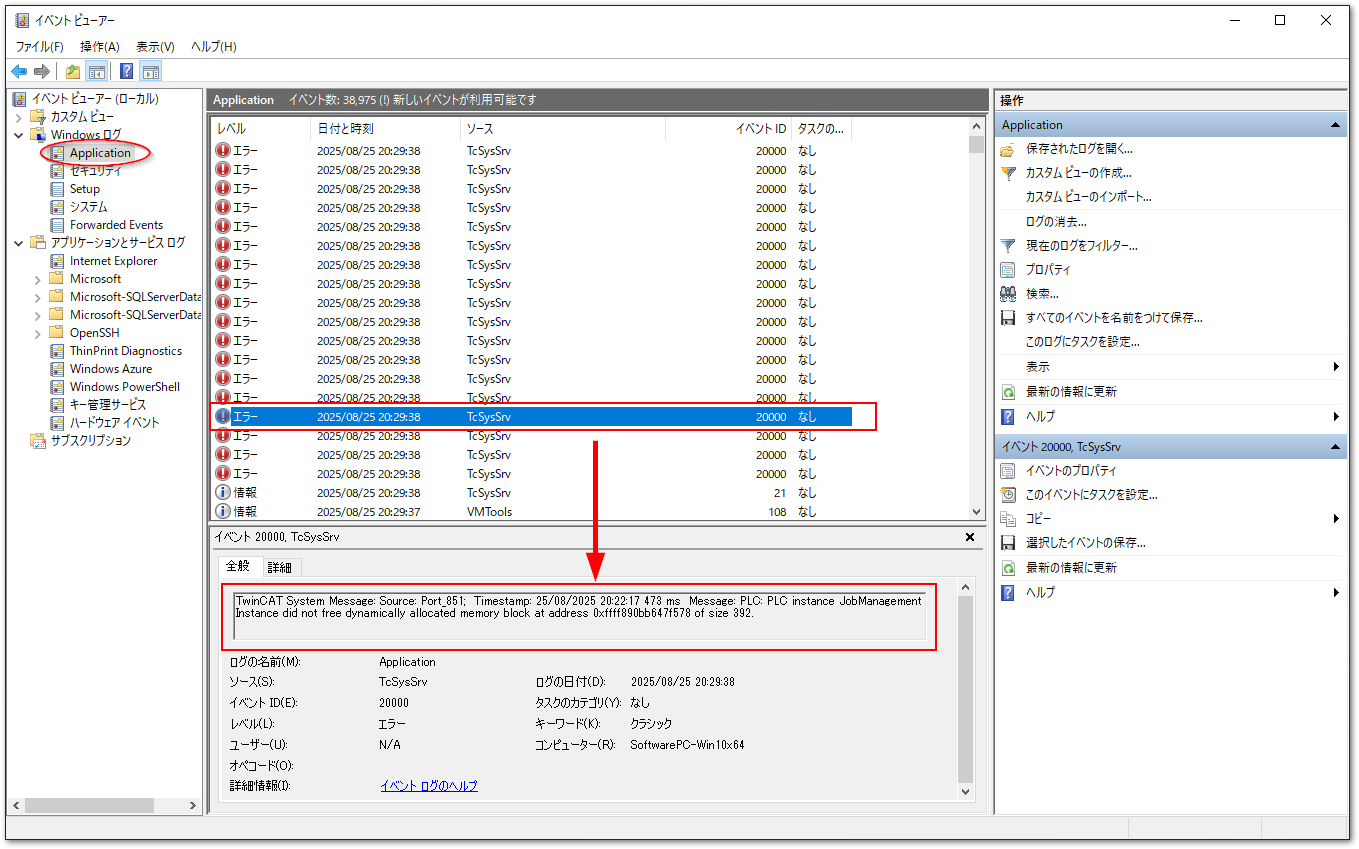Click the TwinCAT System Message description text
The image size is (1359, 849).
click(578, 607)
